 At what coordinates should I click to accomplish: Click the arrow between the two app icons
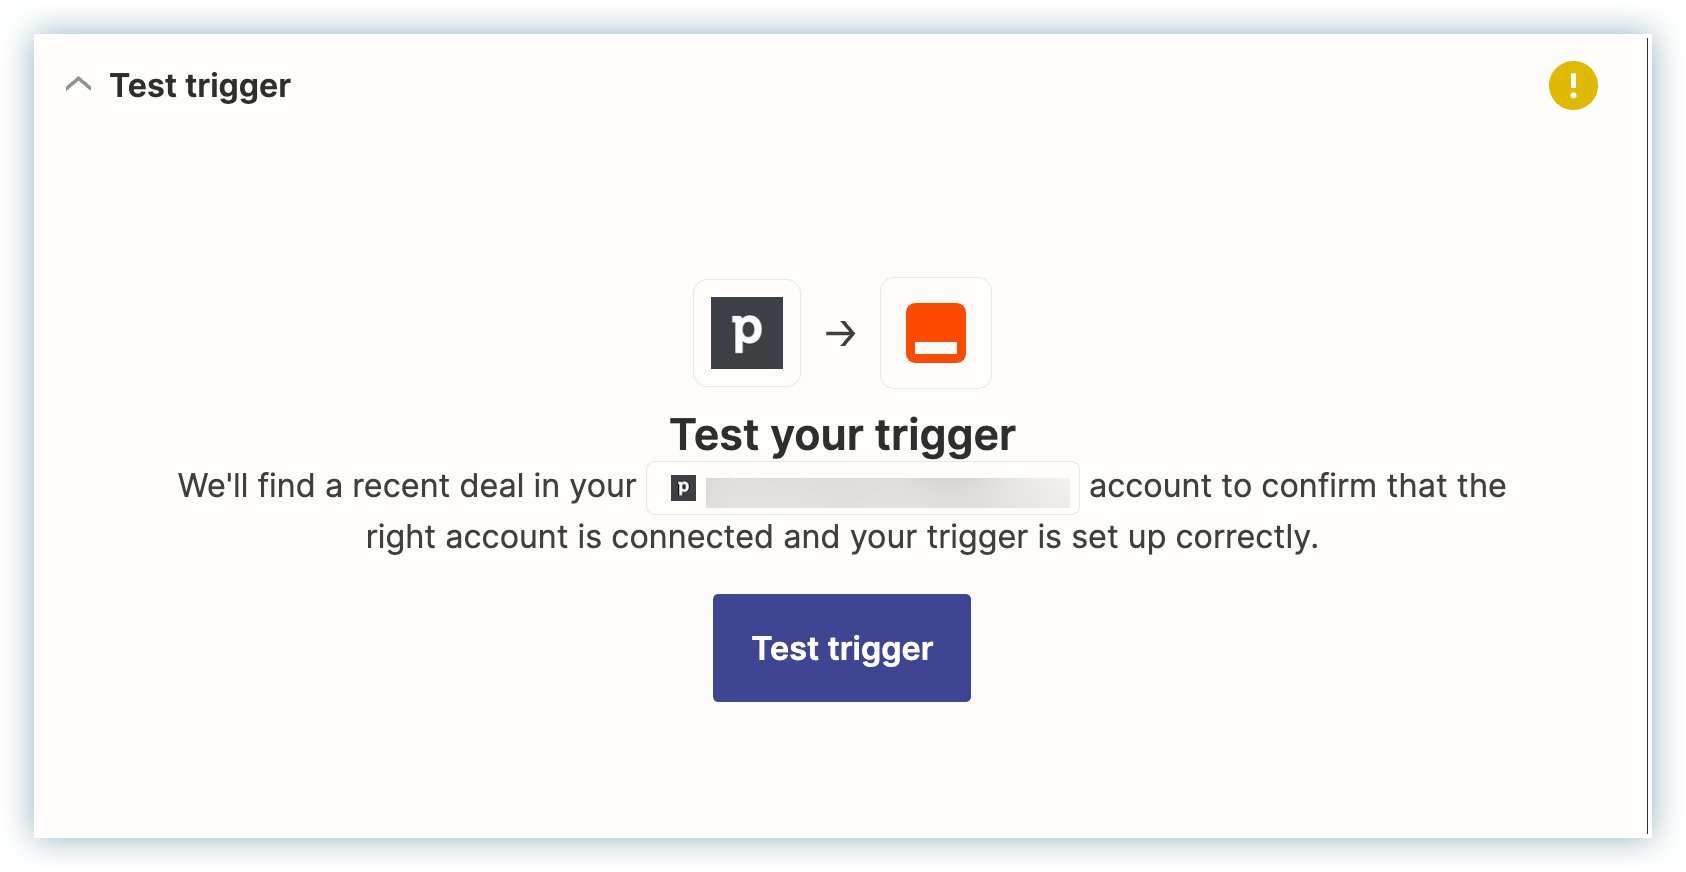[840, 333]
